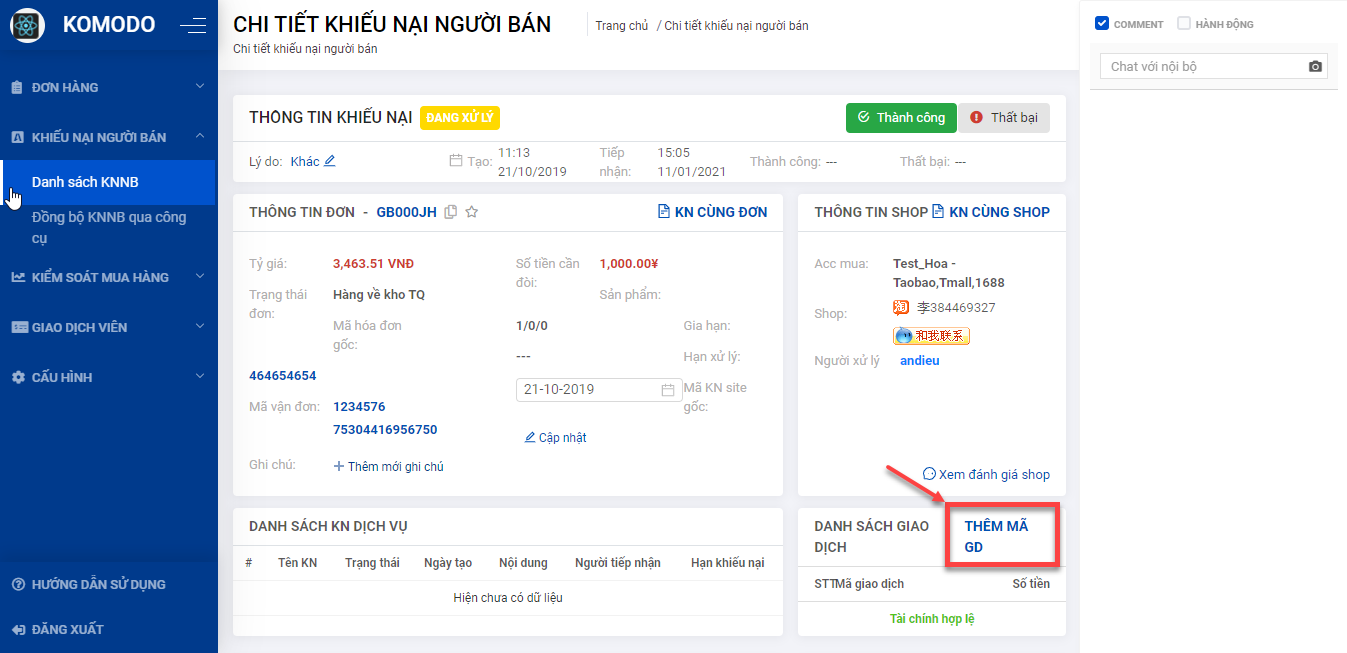The width and height of the screenshot is (1347, 653).
Task: Click the Aliwangwang chat badge icon
Action: tap(931, 336)
